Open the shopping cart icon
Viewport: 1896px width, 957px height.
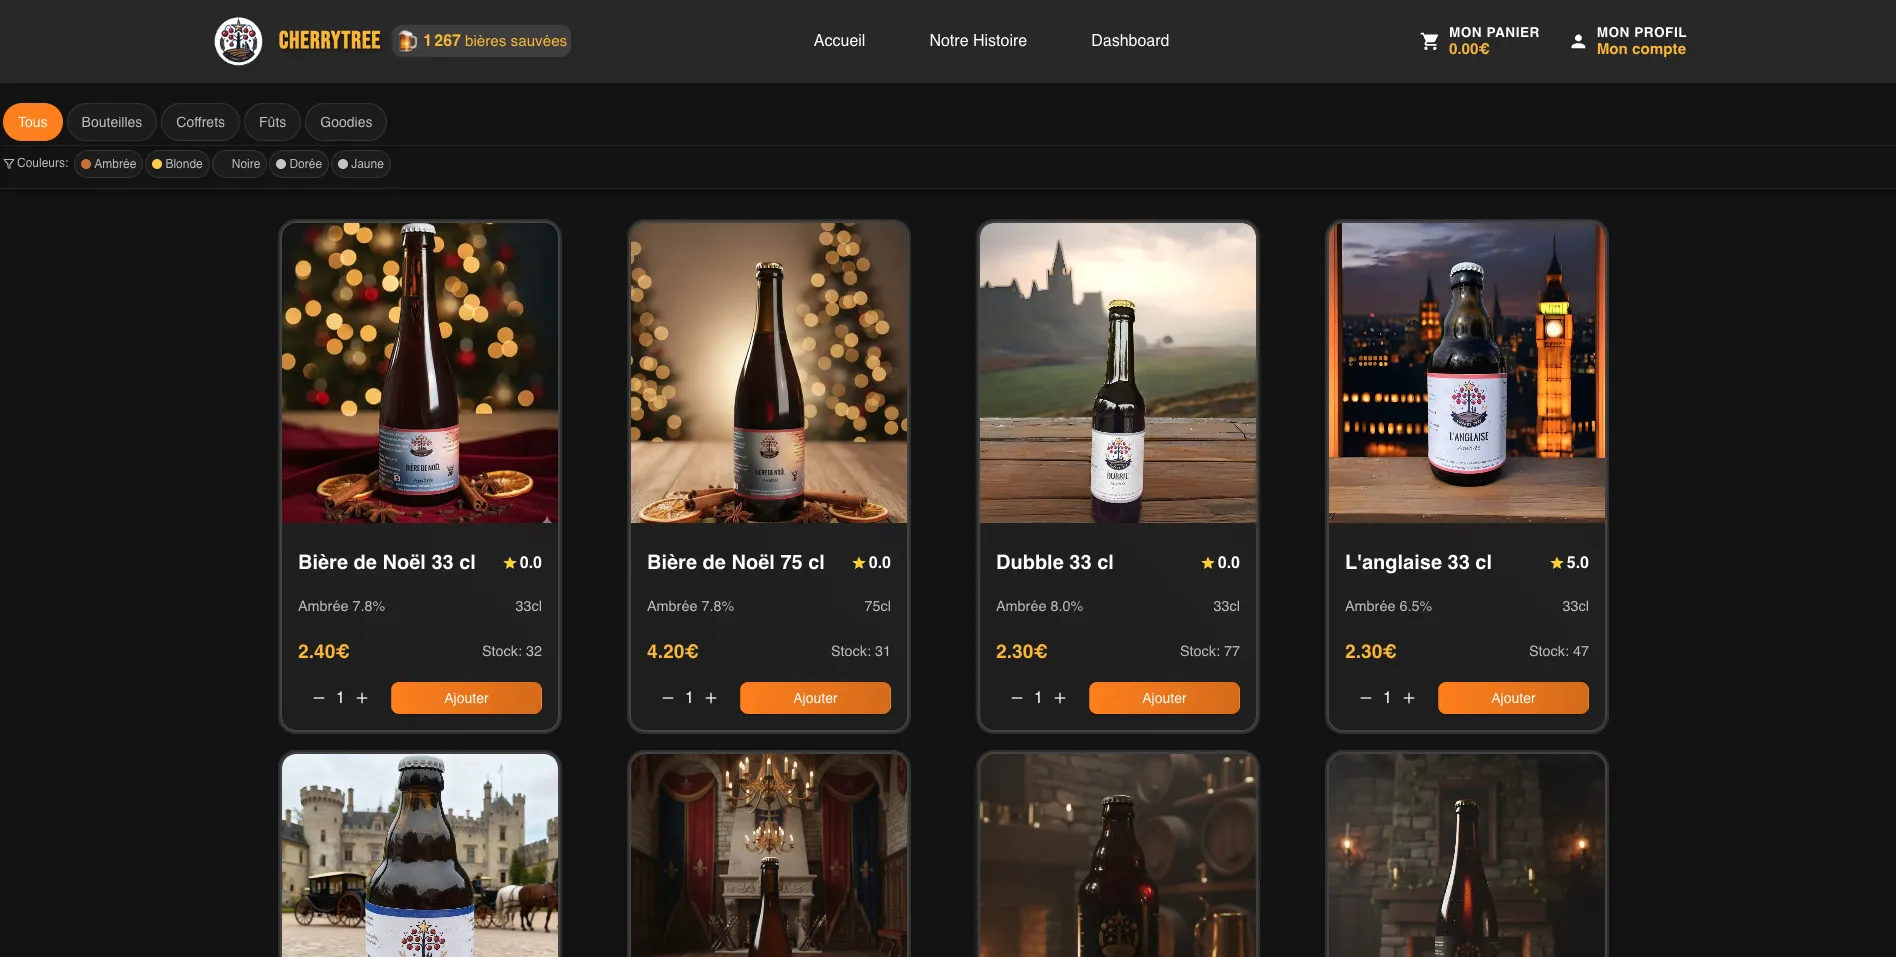[1429, 41]
